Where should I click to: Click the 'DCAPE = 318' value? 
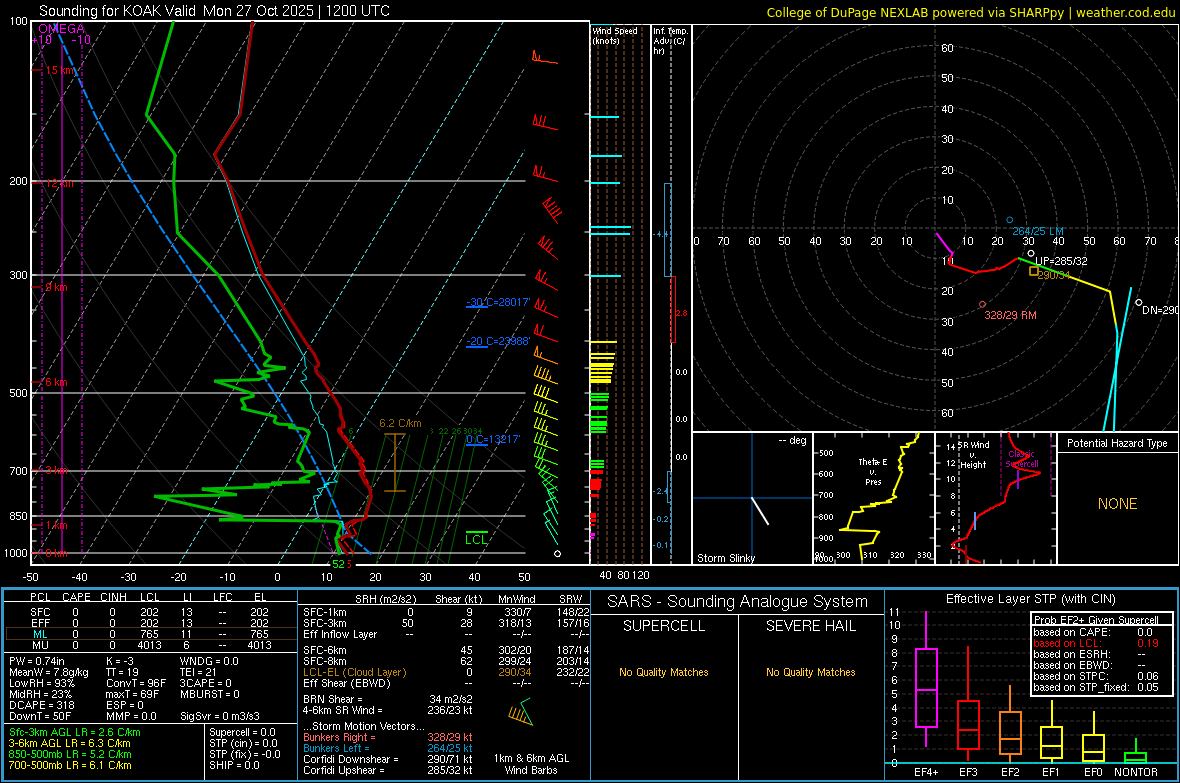[x=41, y=705]
